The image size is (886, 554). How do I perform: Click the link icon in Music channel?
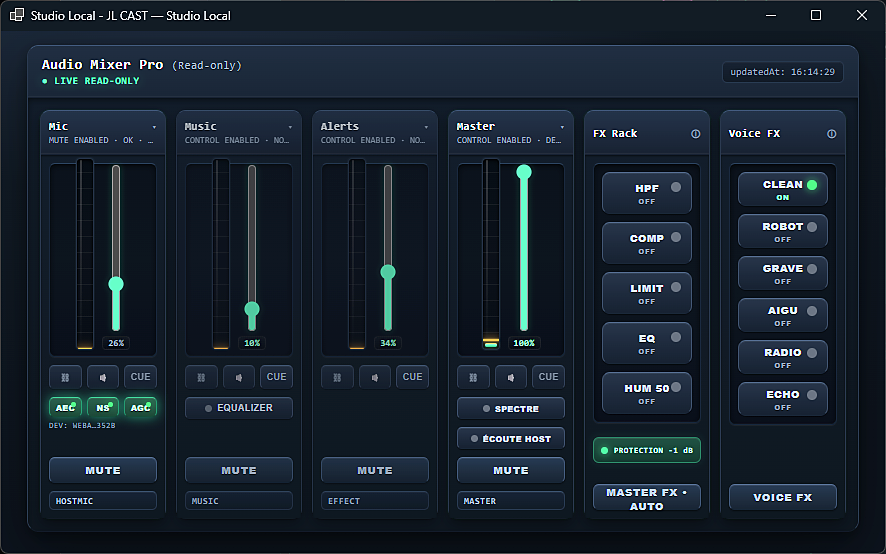(x=201, y=377)
